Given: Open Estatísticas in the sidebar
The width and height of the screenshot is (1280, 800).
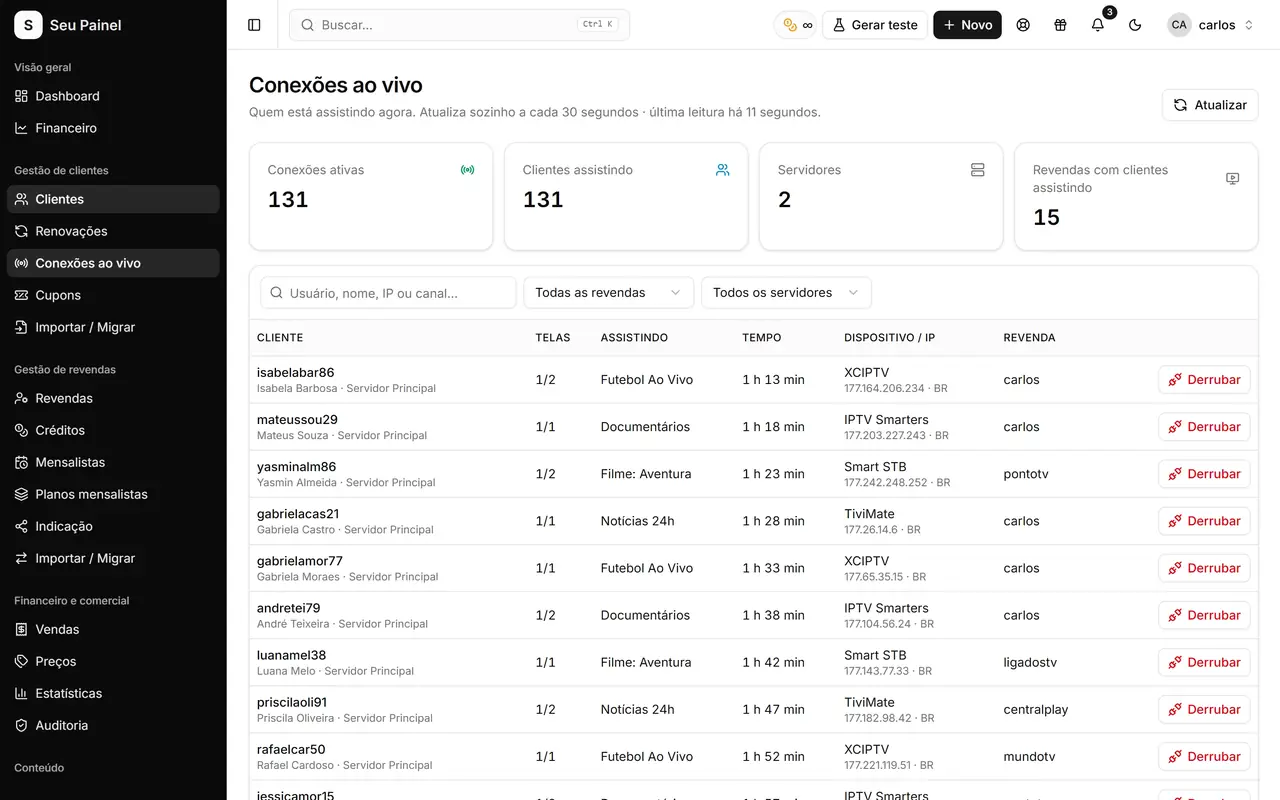Looking at the screenshot, I should pyautogui.click(x=113, y=693).
